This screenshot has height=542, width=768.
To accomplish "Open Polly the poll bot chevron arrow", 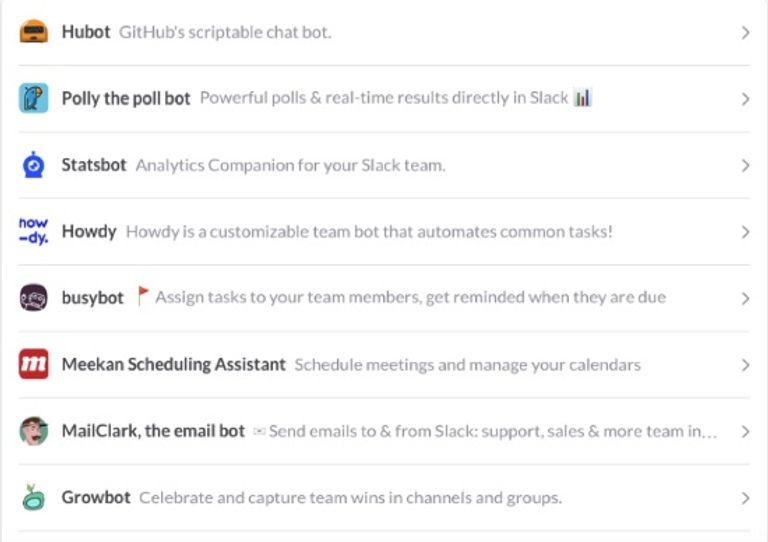I will coord(745,99).
